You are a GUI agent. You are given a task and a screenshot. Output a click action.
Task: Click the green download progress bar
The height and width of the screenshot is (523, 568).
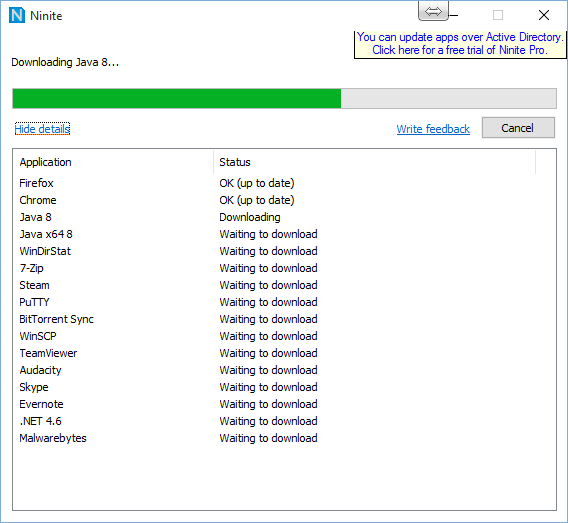click(284, 99)
